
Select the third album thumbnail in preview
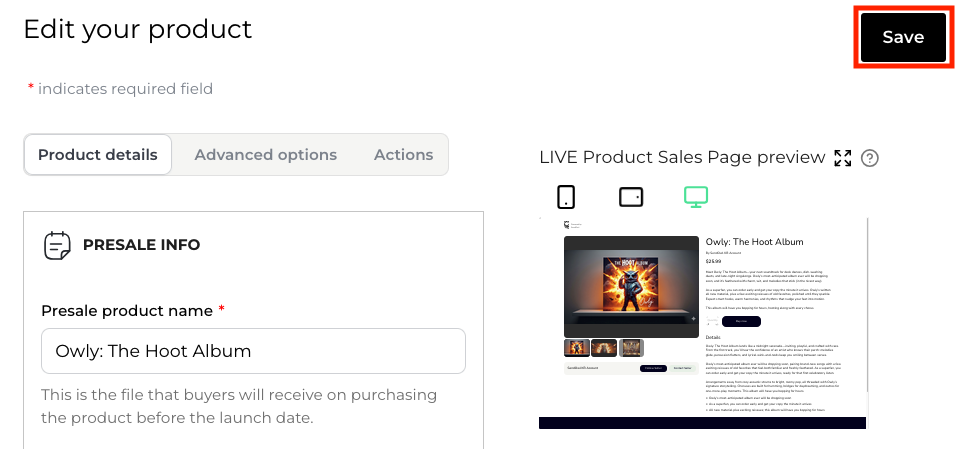631,348
